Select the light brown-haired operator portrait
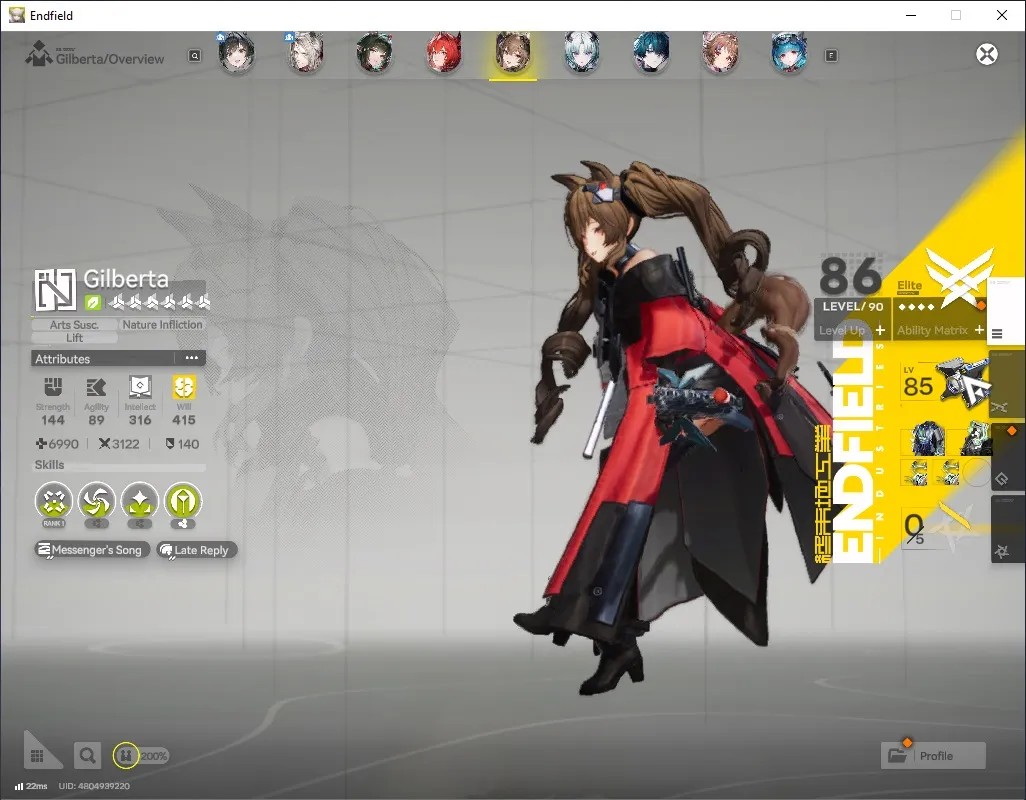This screenshot has height=800, width=1026. 720,54
